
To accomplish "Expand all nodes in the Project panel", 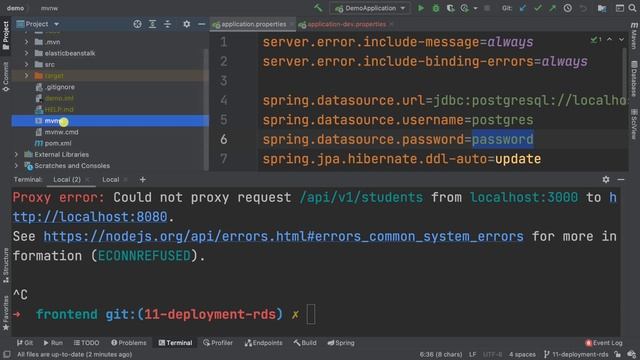I will tap(153, 24).
